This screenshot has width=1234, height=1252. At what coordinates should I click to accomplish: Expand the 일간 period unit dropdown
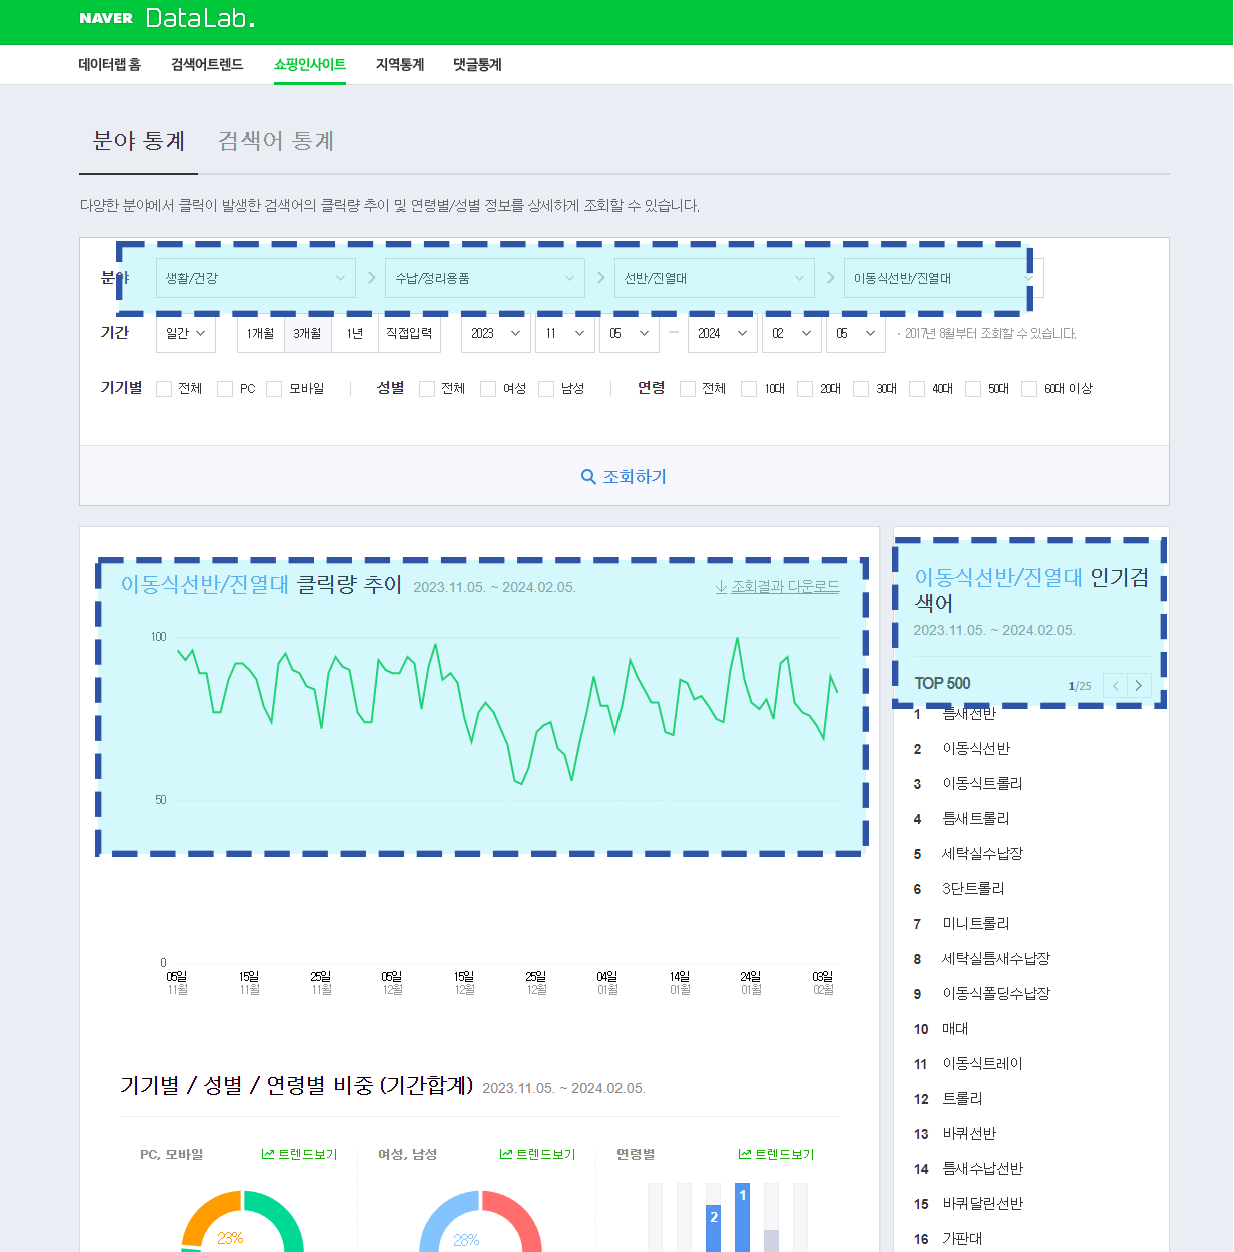(186, 333)
